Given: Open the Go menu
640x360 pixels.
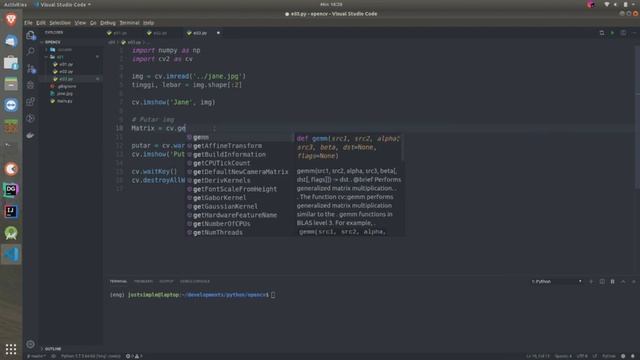Looking at the screenshot, I should (x=93, y=23).
